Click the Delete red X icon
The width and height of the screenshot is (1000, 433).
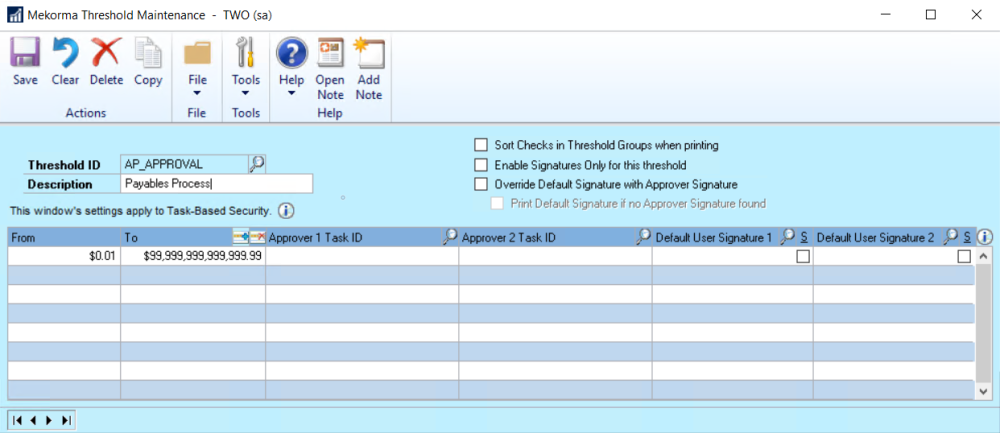coord(106,52)
